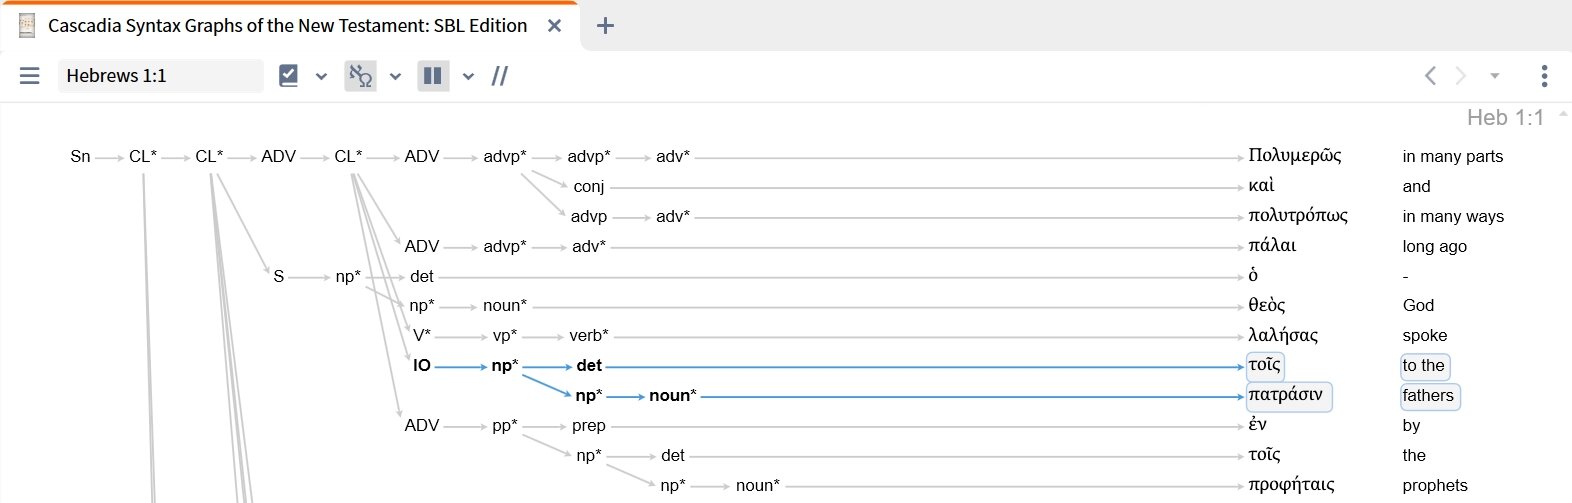The height and width of the screenshot is (503, 1572).
Task: Click the Heb 1:1 verse label
Action: point(1505,118)
